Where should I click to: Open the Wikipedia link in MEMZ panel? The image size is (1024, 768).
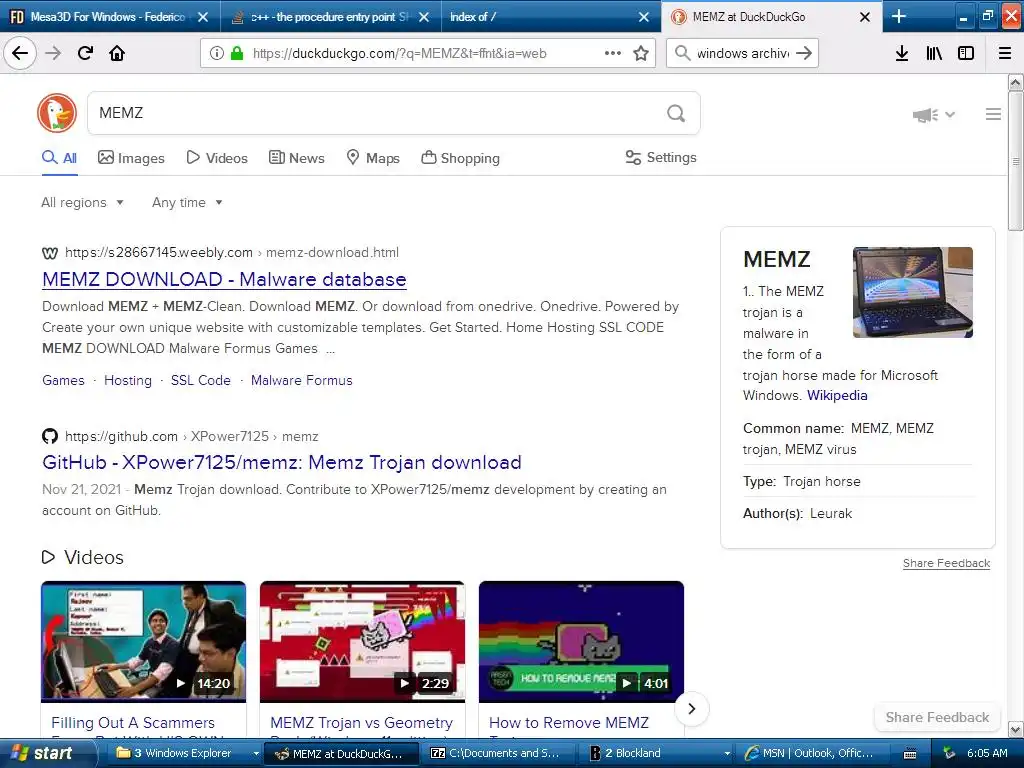click(x=837, y=395)
